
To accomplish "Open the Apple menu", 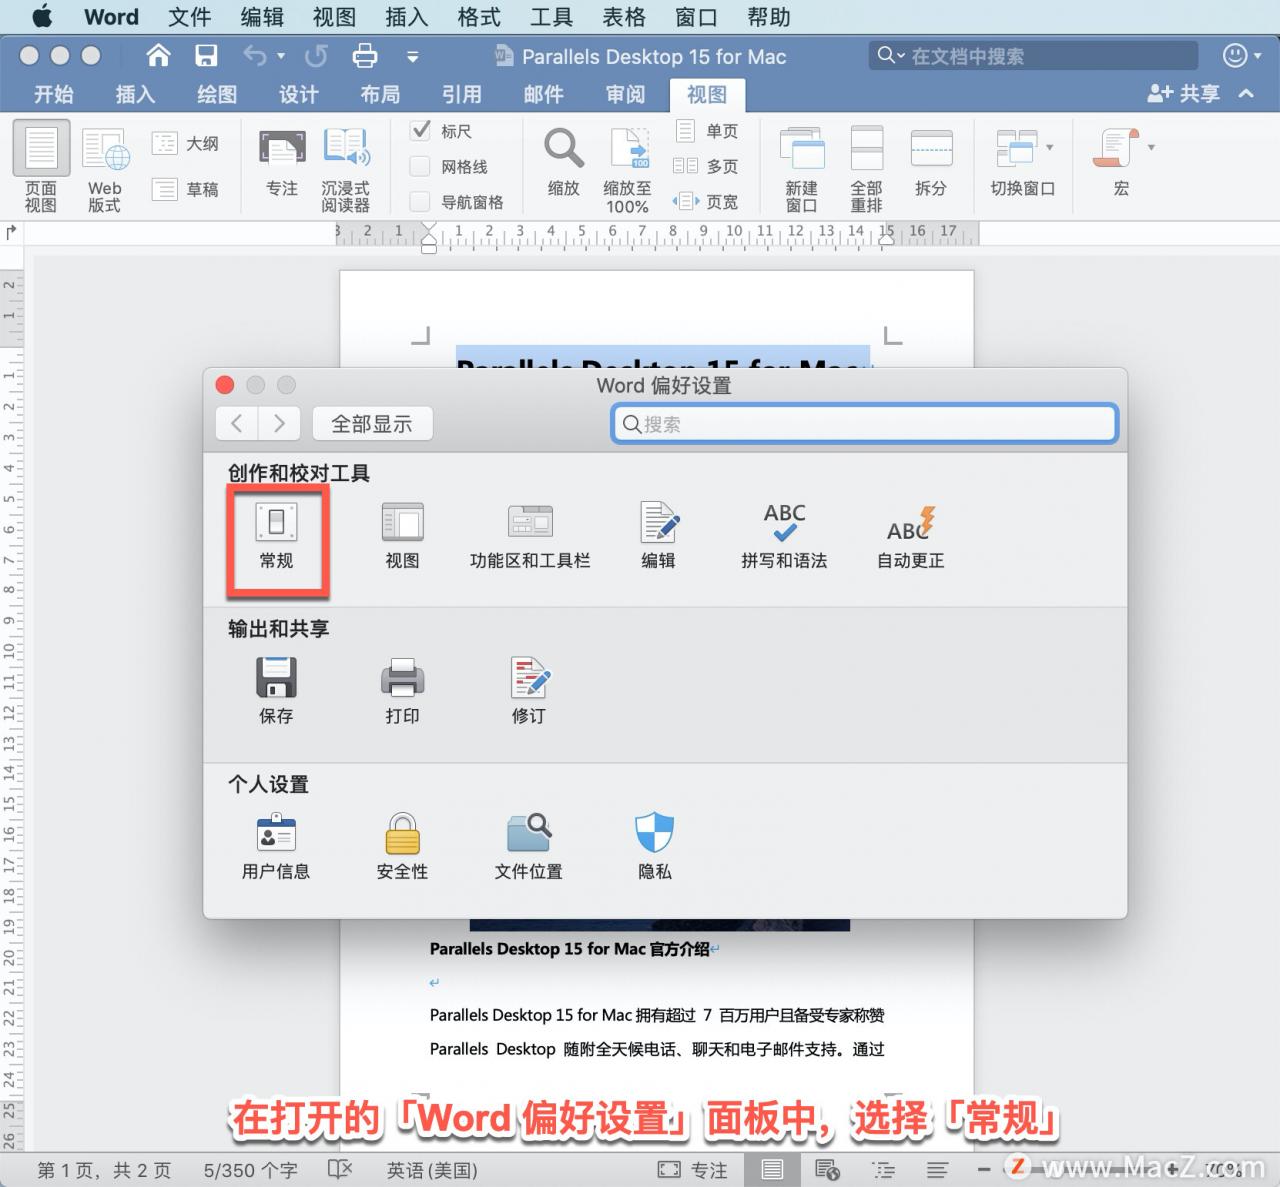I will (42, 16).
